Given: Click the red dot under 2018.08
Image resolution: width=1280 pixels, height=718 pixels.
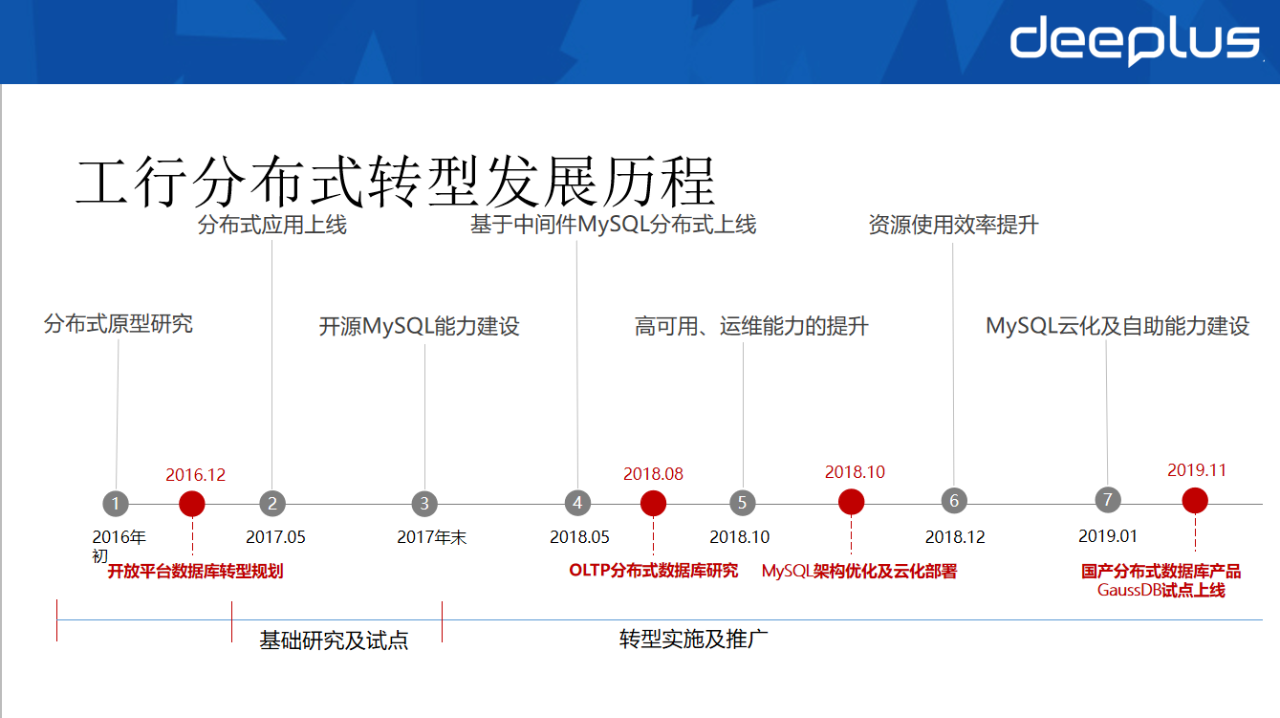Looking at the screenshot, I should pos(653,503).
